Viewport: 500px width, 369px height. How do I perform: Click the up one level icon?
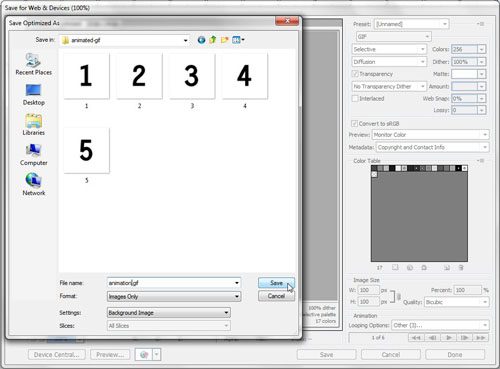point(213,40)
